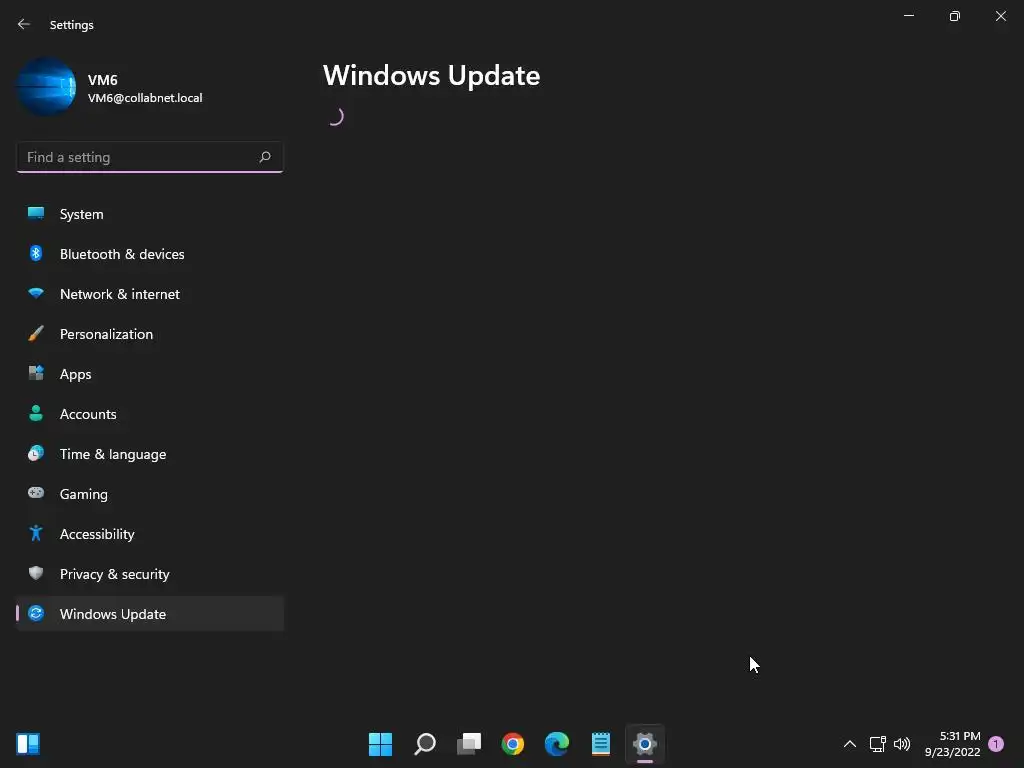Go to Accessibility settings
1024x768 pixels.
(x=150, y=534)
